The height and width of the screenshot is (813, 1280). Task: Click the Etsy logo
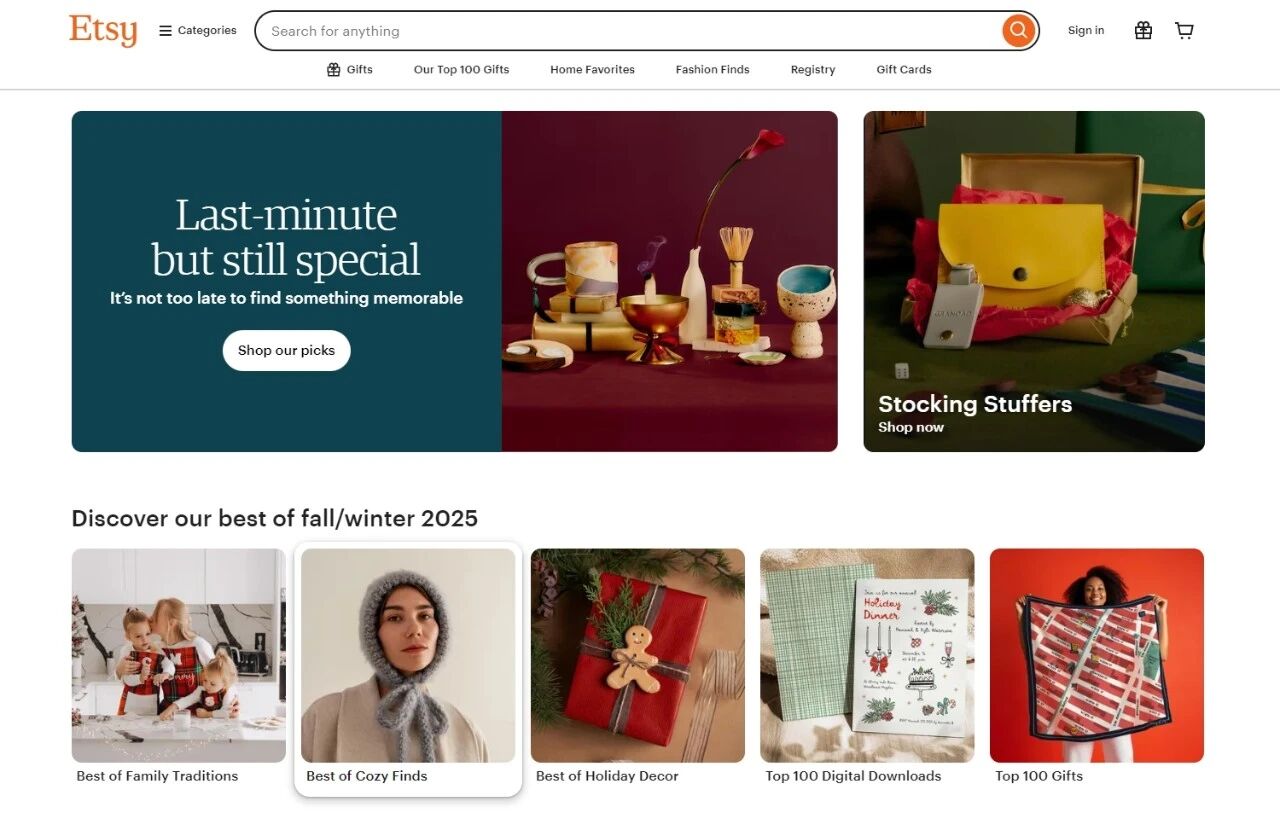tap(103, 30)
